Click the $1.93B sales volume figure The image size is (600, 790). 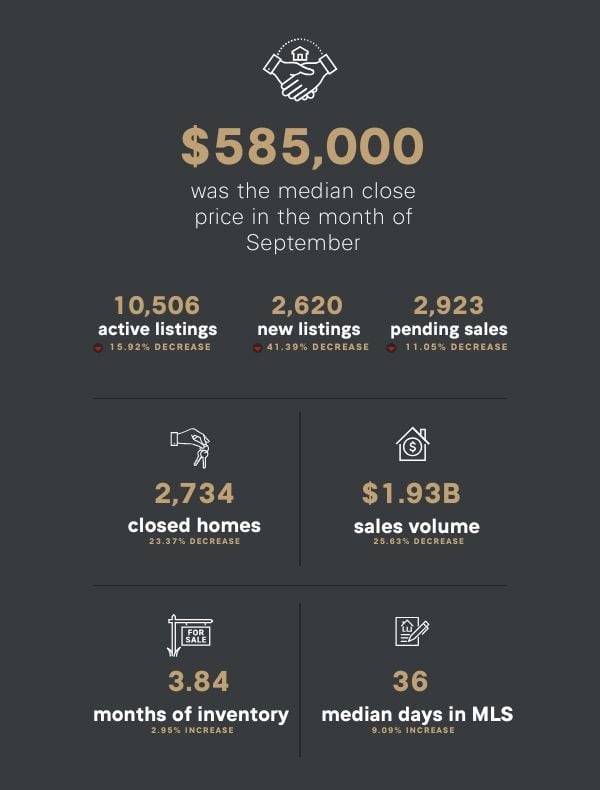(411, 494)
